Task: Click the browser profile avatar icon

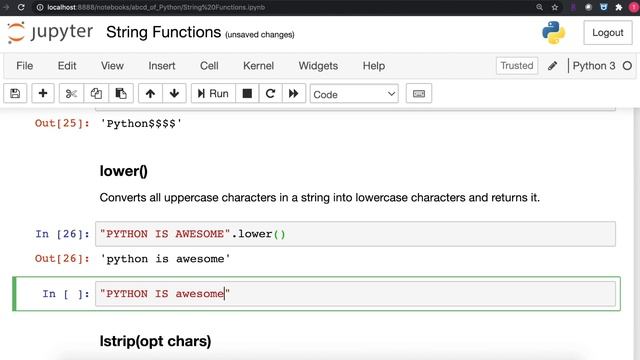Action: pos(635,7)
